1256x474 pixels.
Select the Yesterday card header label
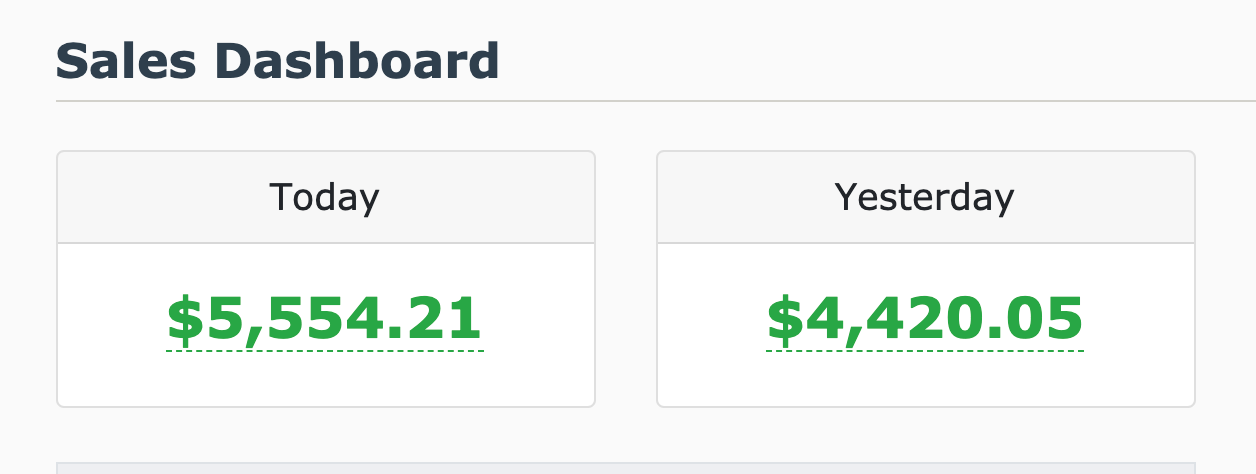925,197
